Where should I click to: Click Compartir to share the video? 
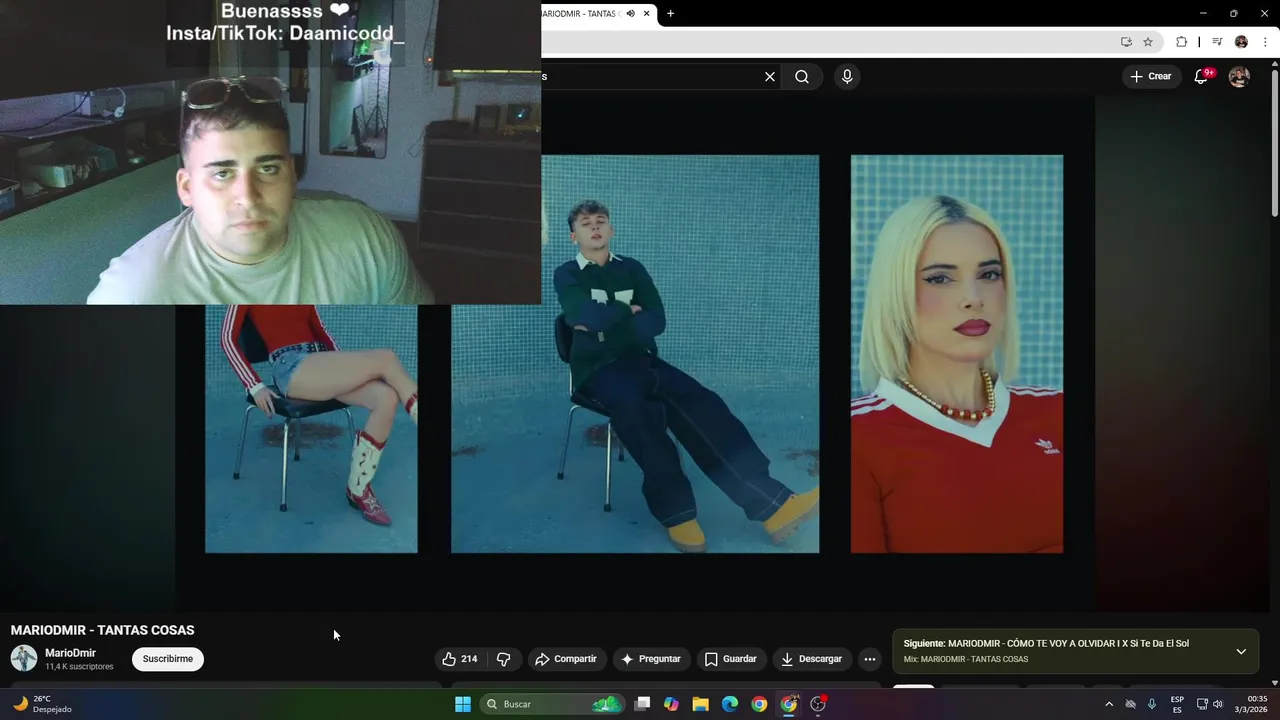tap(566, 659)
